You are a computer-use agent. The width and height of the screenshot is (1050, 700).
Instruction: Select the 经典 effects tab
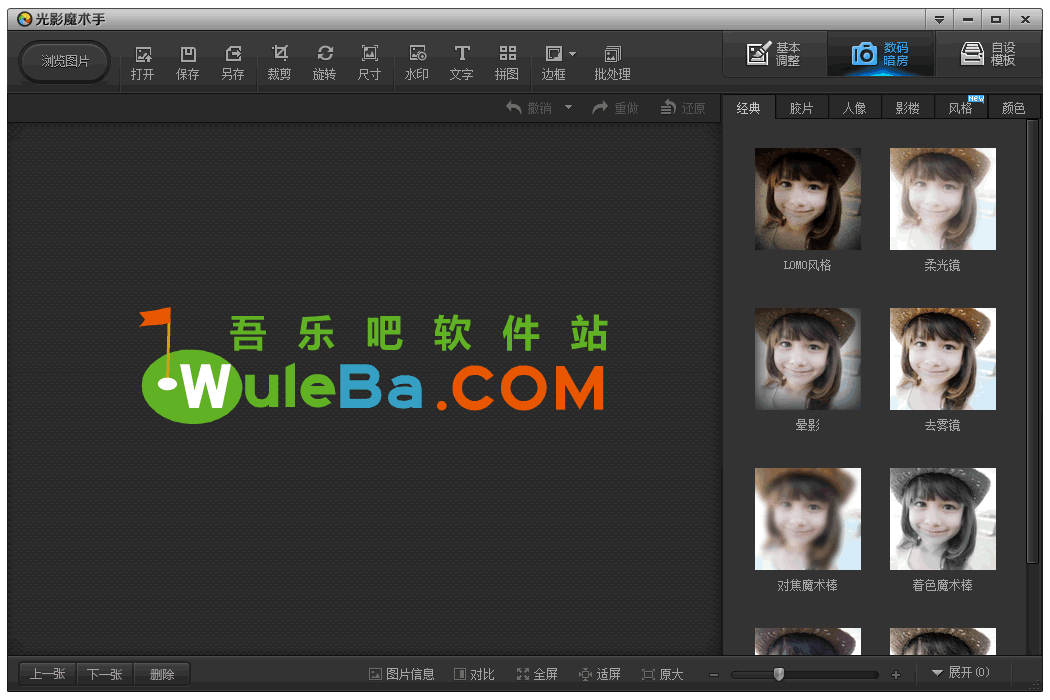(x=748, y=108)
